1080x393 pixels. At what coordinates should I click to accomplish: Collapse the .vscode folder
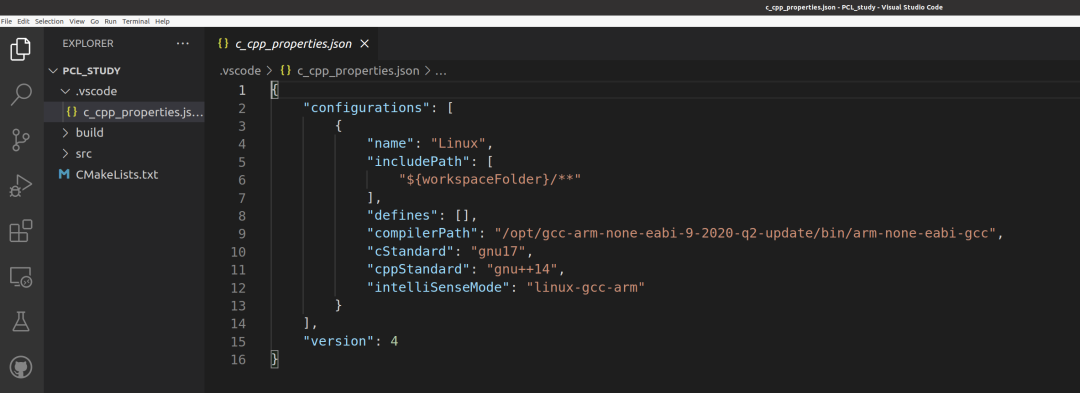coord(65,91)
